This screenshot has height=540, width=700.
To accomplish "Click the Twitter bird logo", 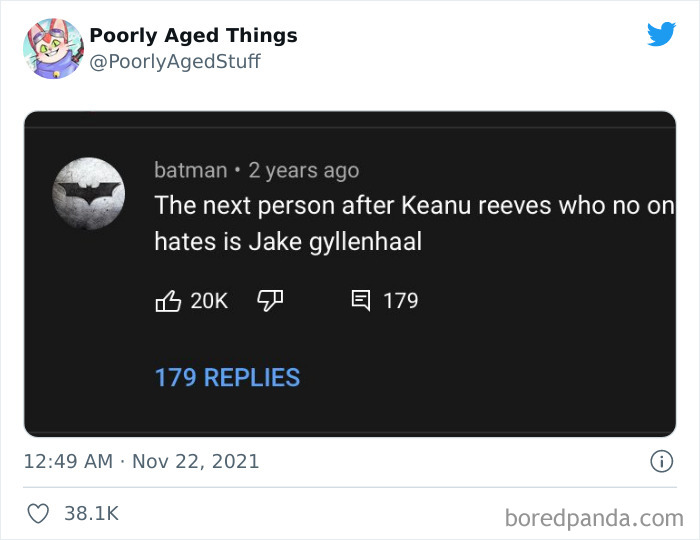I will (661, 35).
